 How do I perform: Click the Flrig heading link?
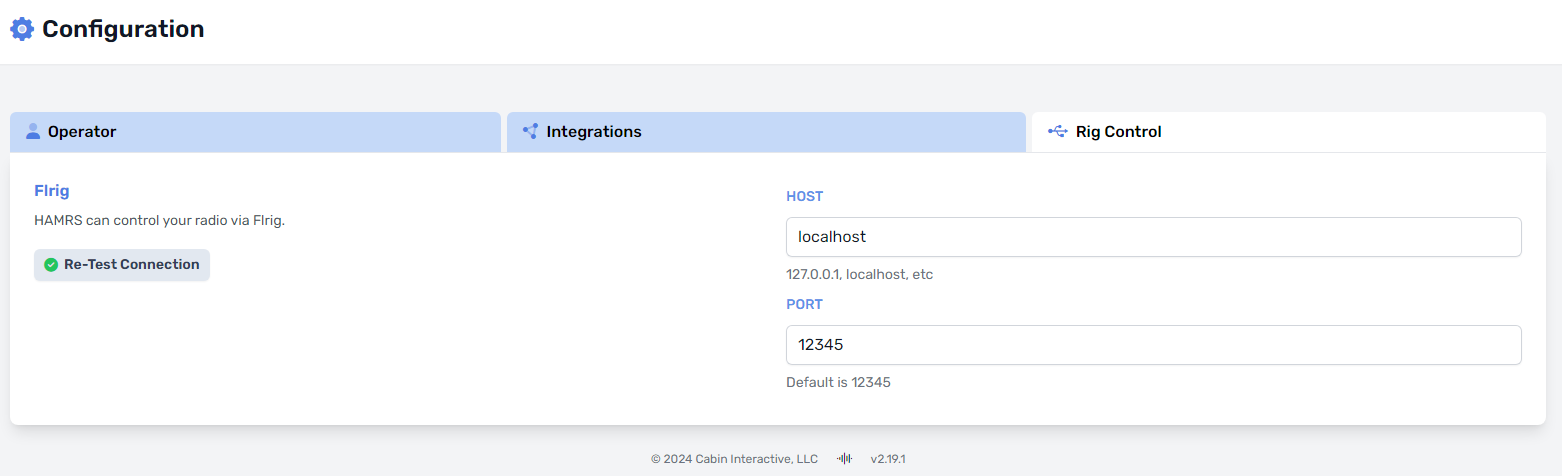click(52, 191)
